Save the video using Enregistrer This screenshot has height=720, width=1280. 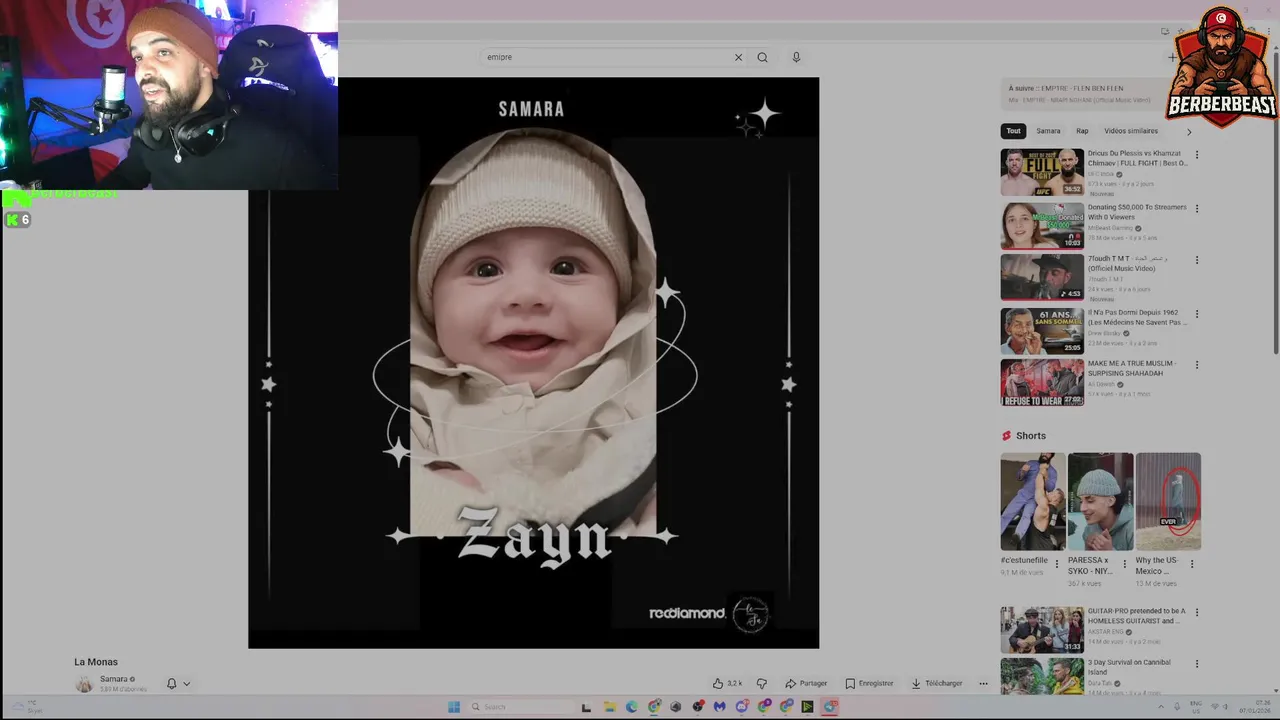pos(869,683)
